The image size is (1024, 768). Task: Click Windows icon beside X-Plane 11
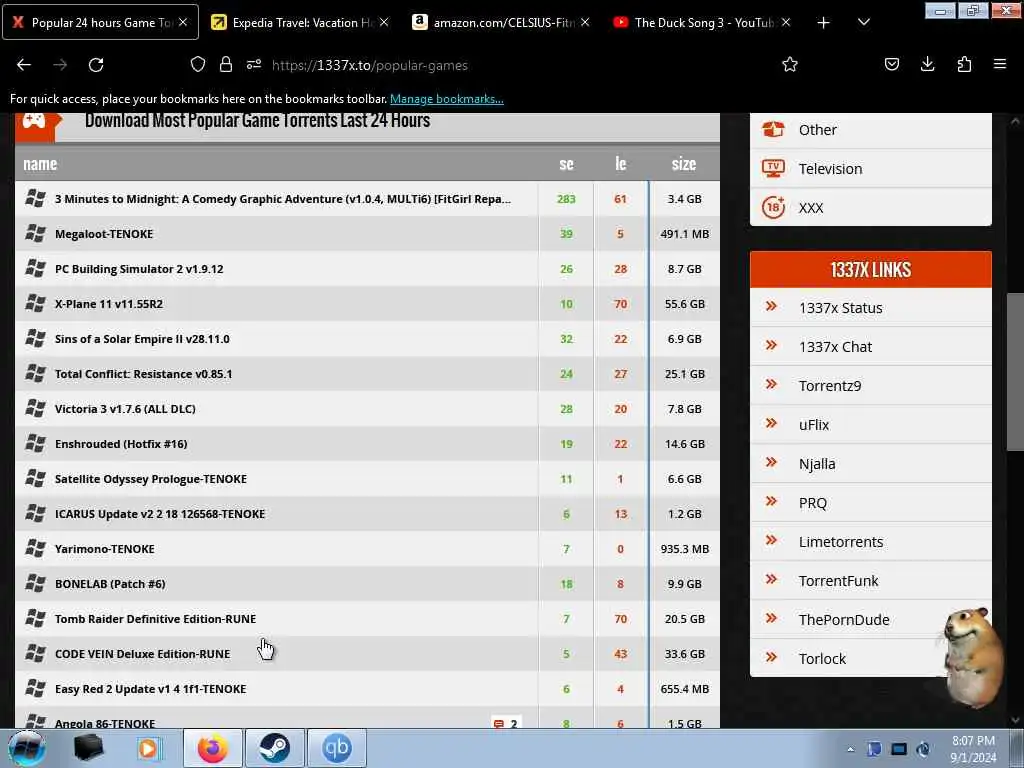click(35, 303)
